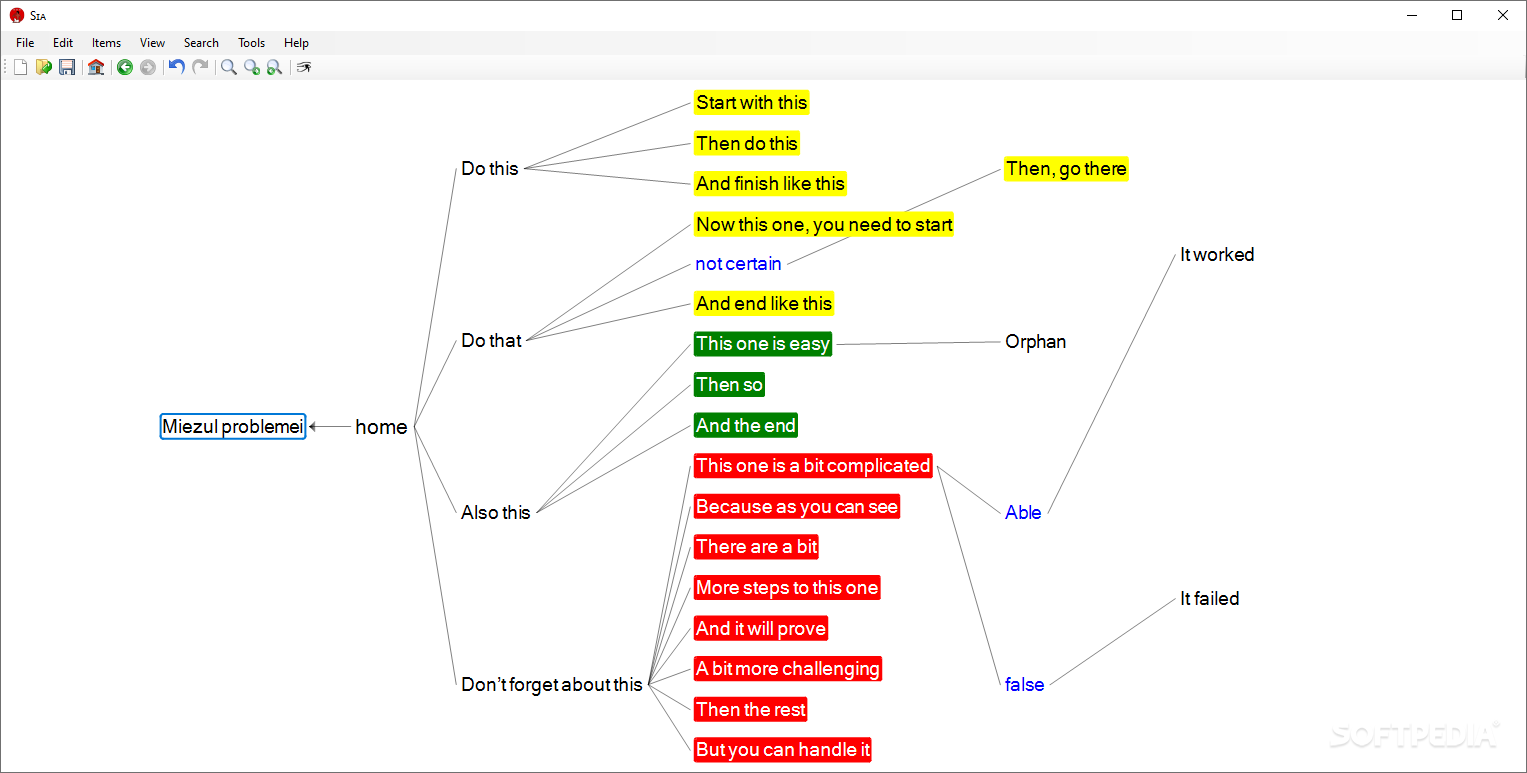
Task: Click the green 'This one is easy' node
Action: tap(763, 344)
